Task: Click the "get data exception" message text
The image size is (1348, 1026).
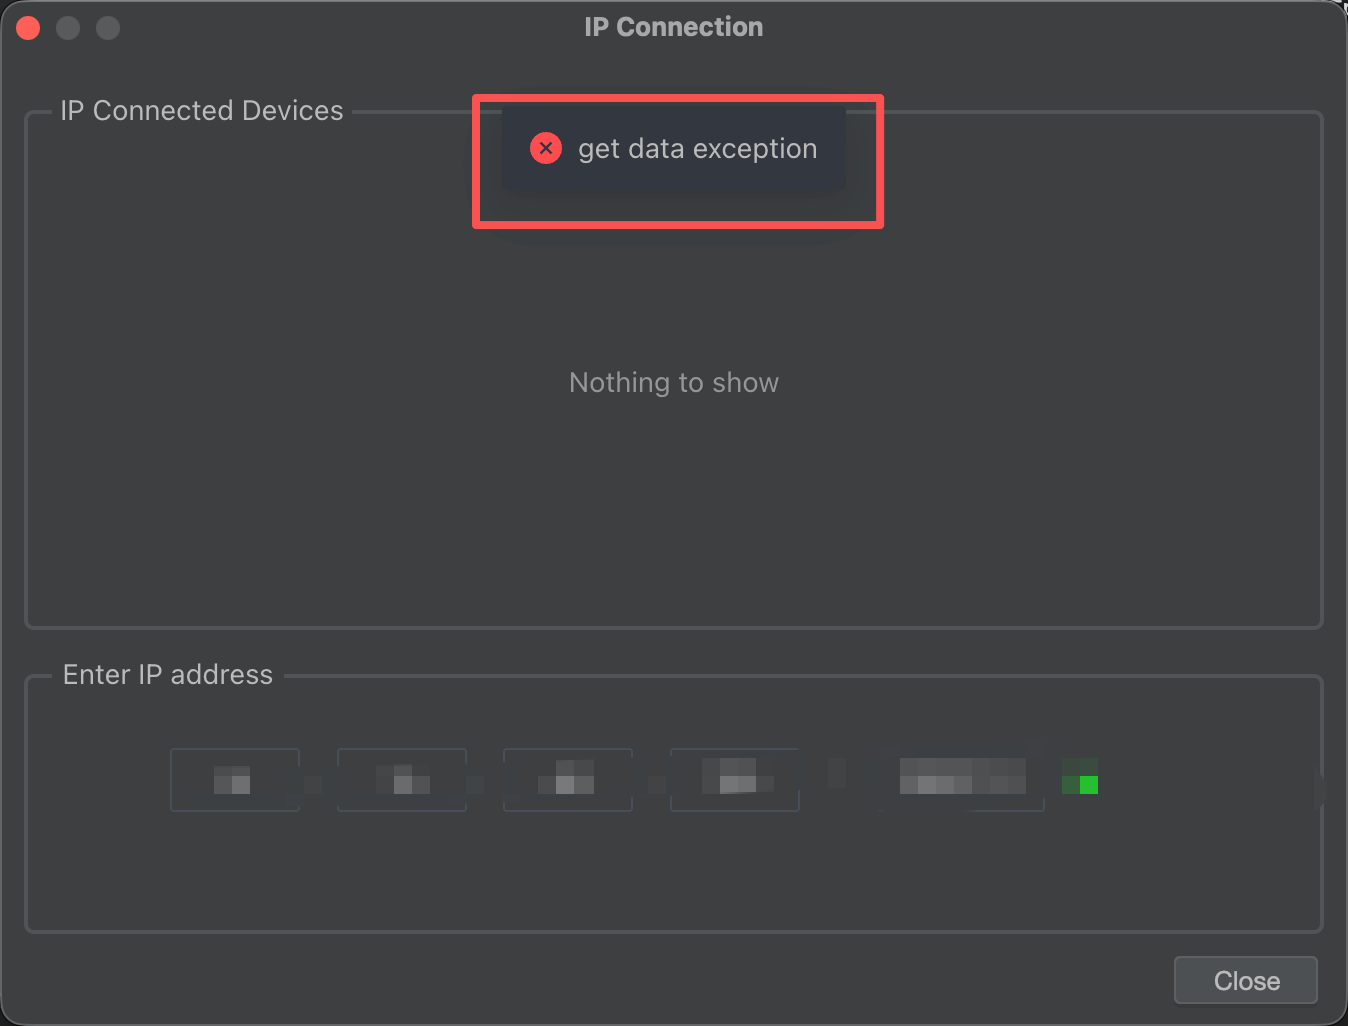Action: 697,149
